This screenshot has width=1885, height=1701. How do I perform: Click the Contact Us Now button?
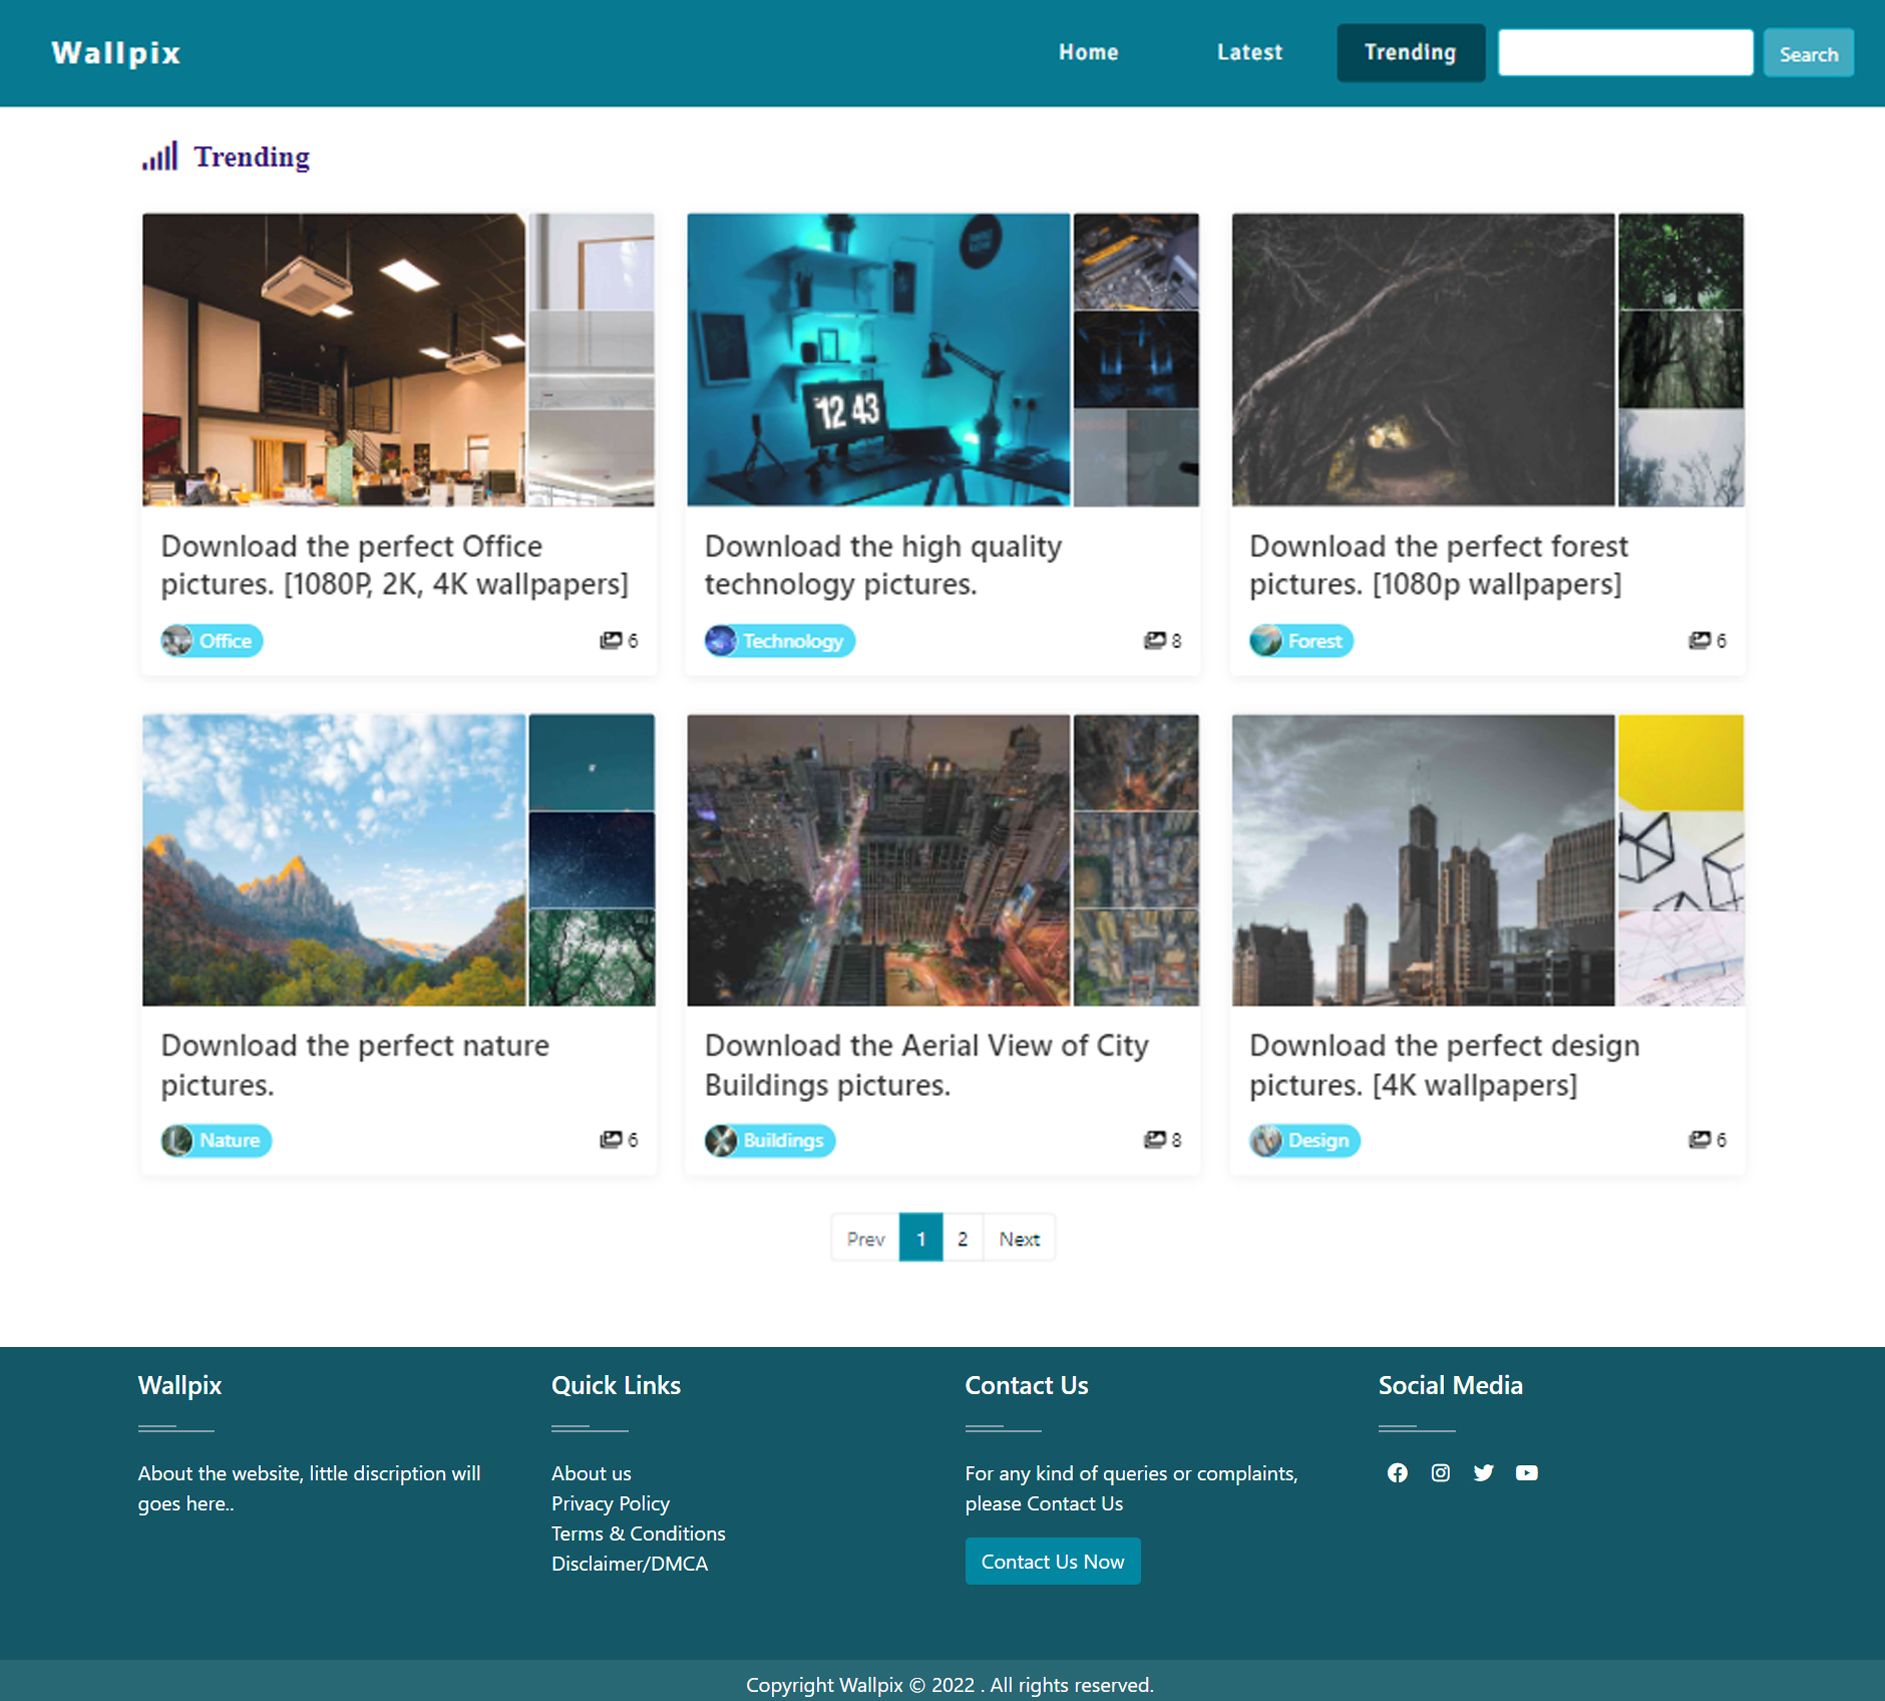[x=1052, y=1561]
